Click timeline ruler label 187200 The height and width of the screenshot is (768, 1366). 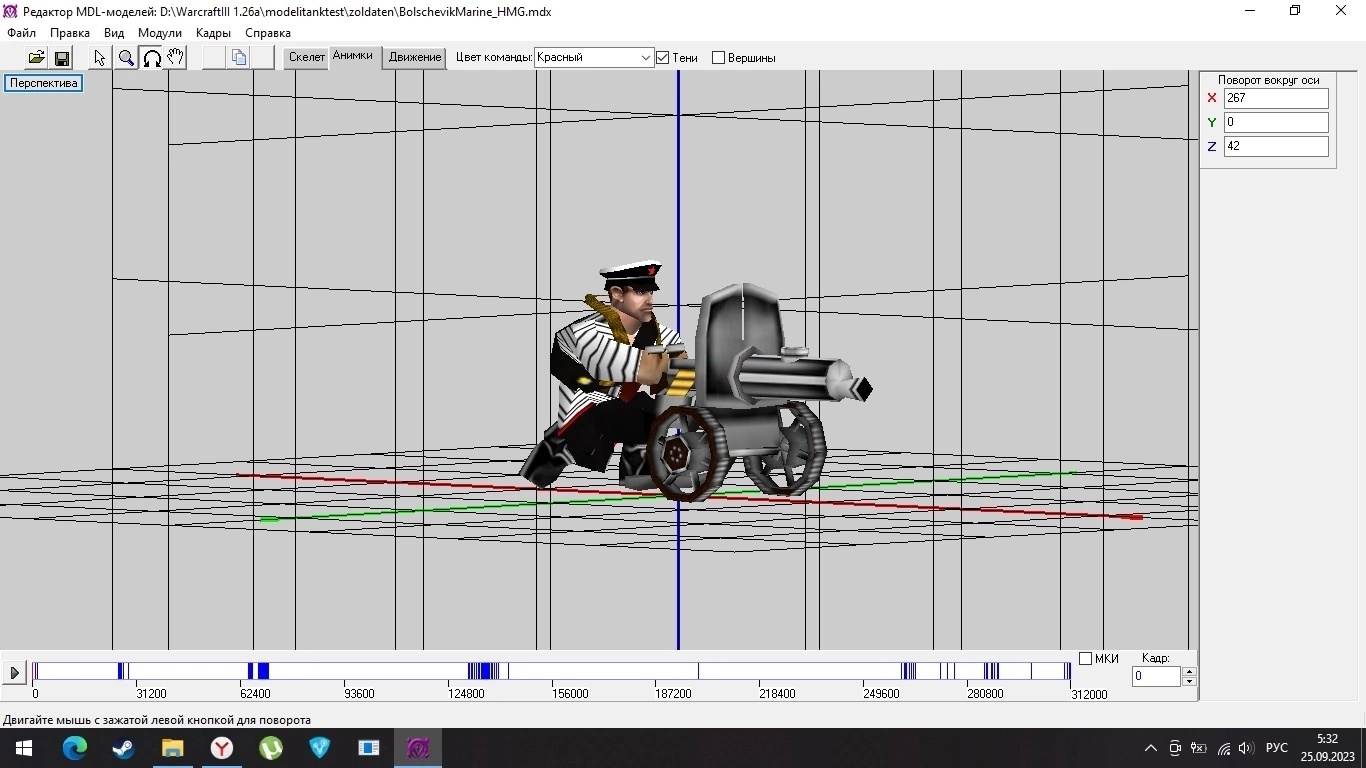(x=673, y=694)
